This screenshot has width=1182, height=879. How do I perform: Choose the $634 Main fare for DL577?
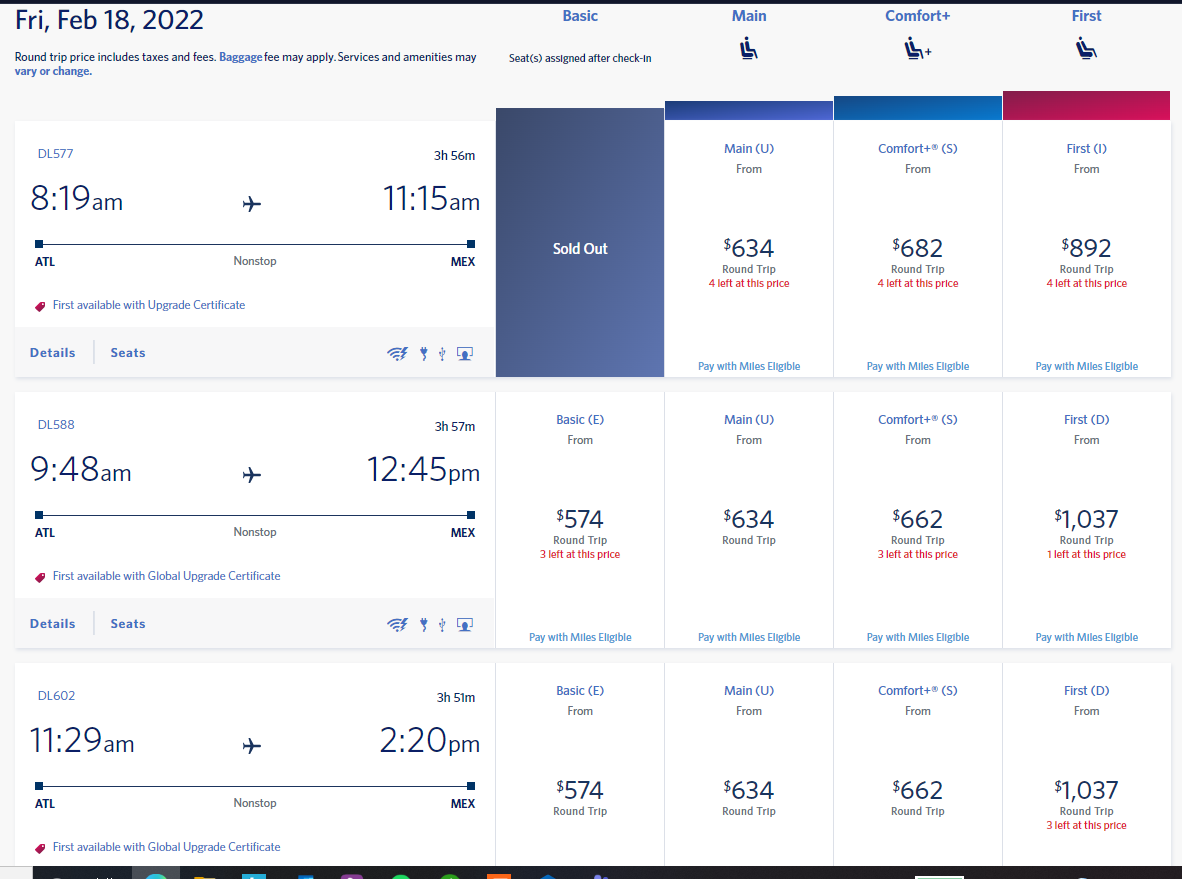coord(749,248)
